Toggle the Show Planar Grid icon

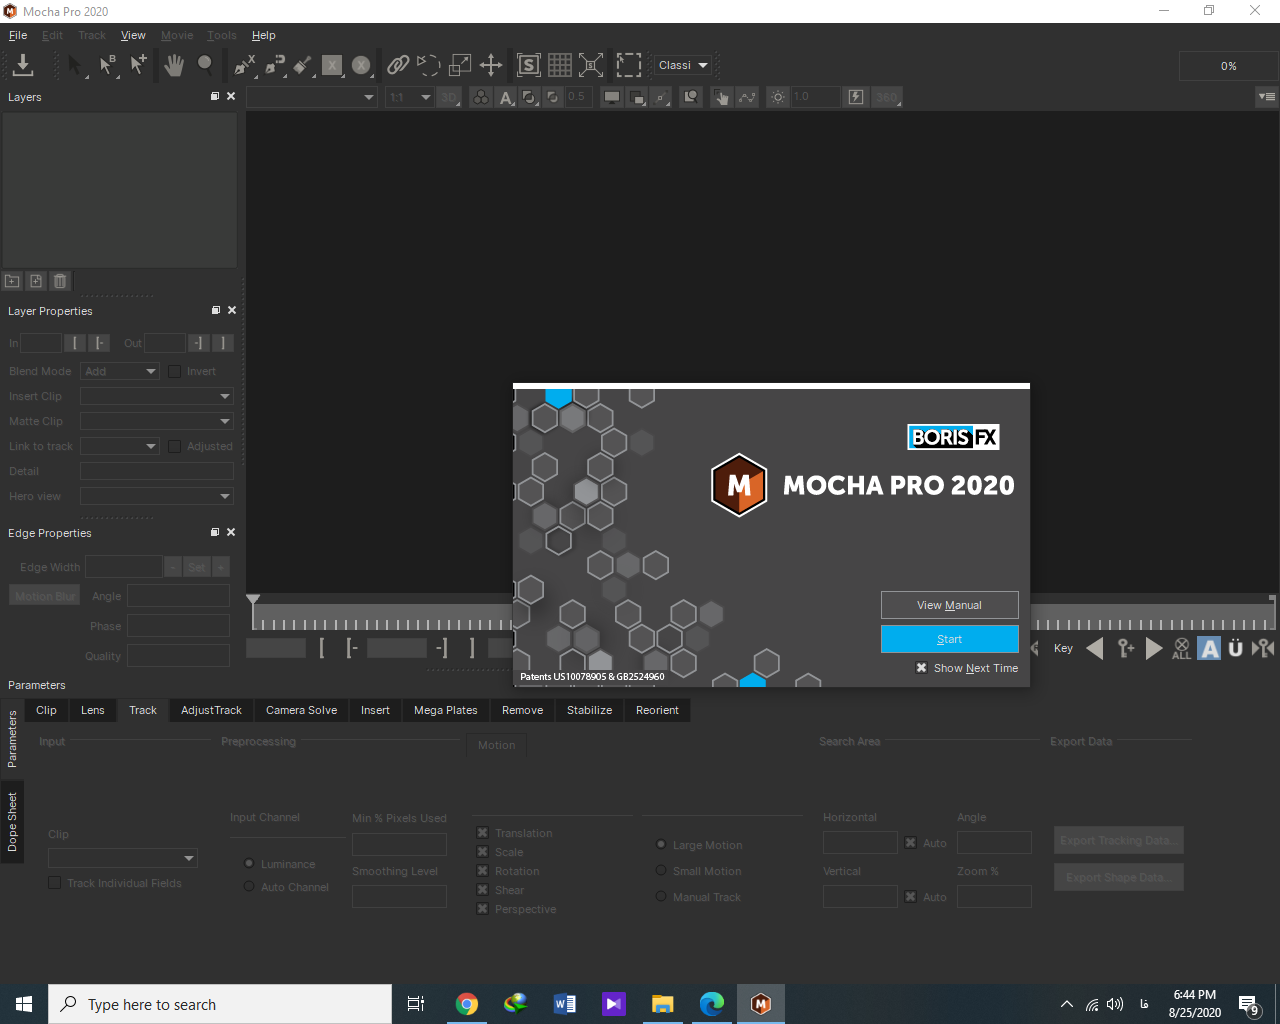coord(560,65)
